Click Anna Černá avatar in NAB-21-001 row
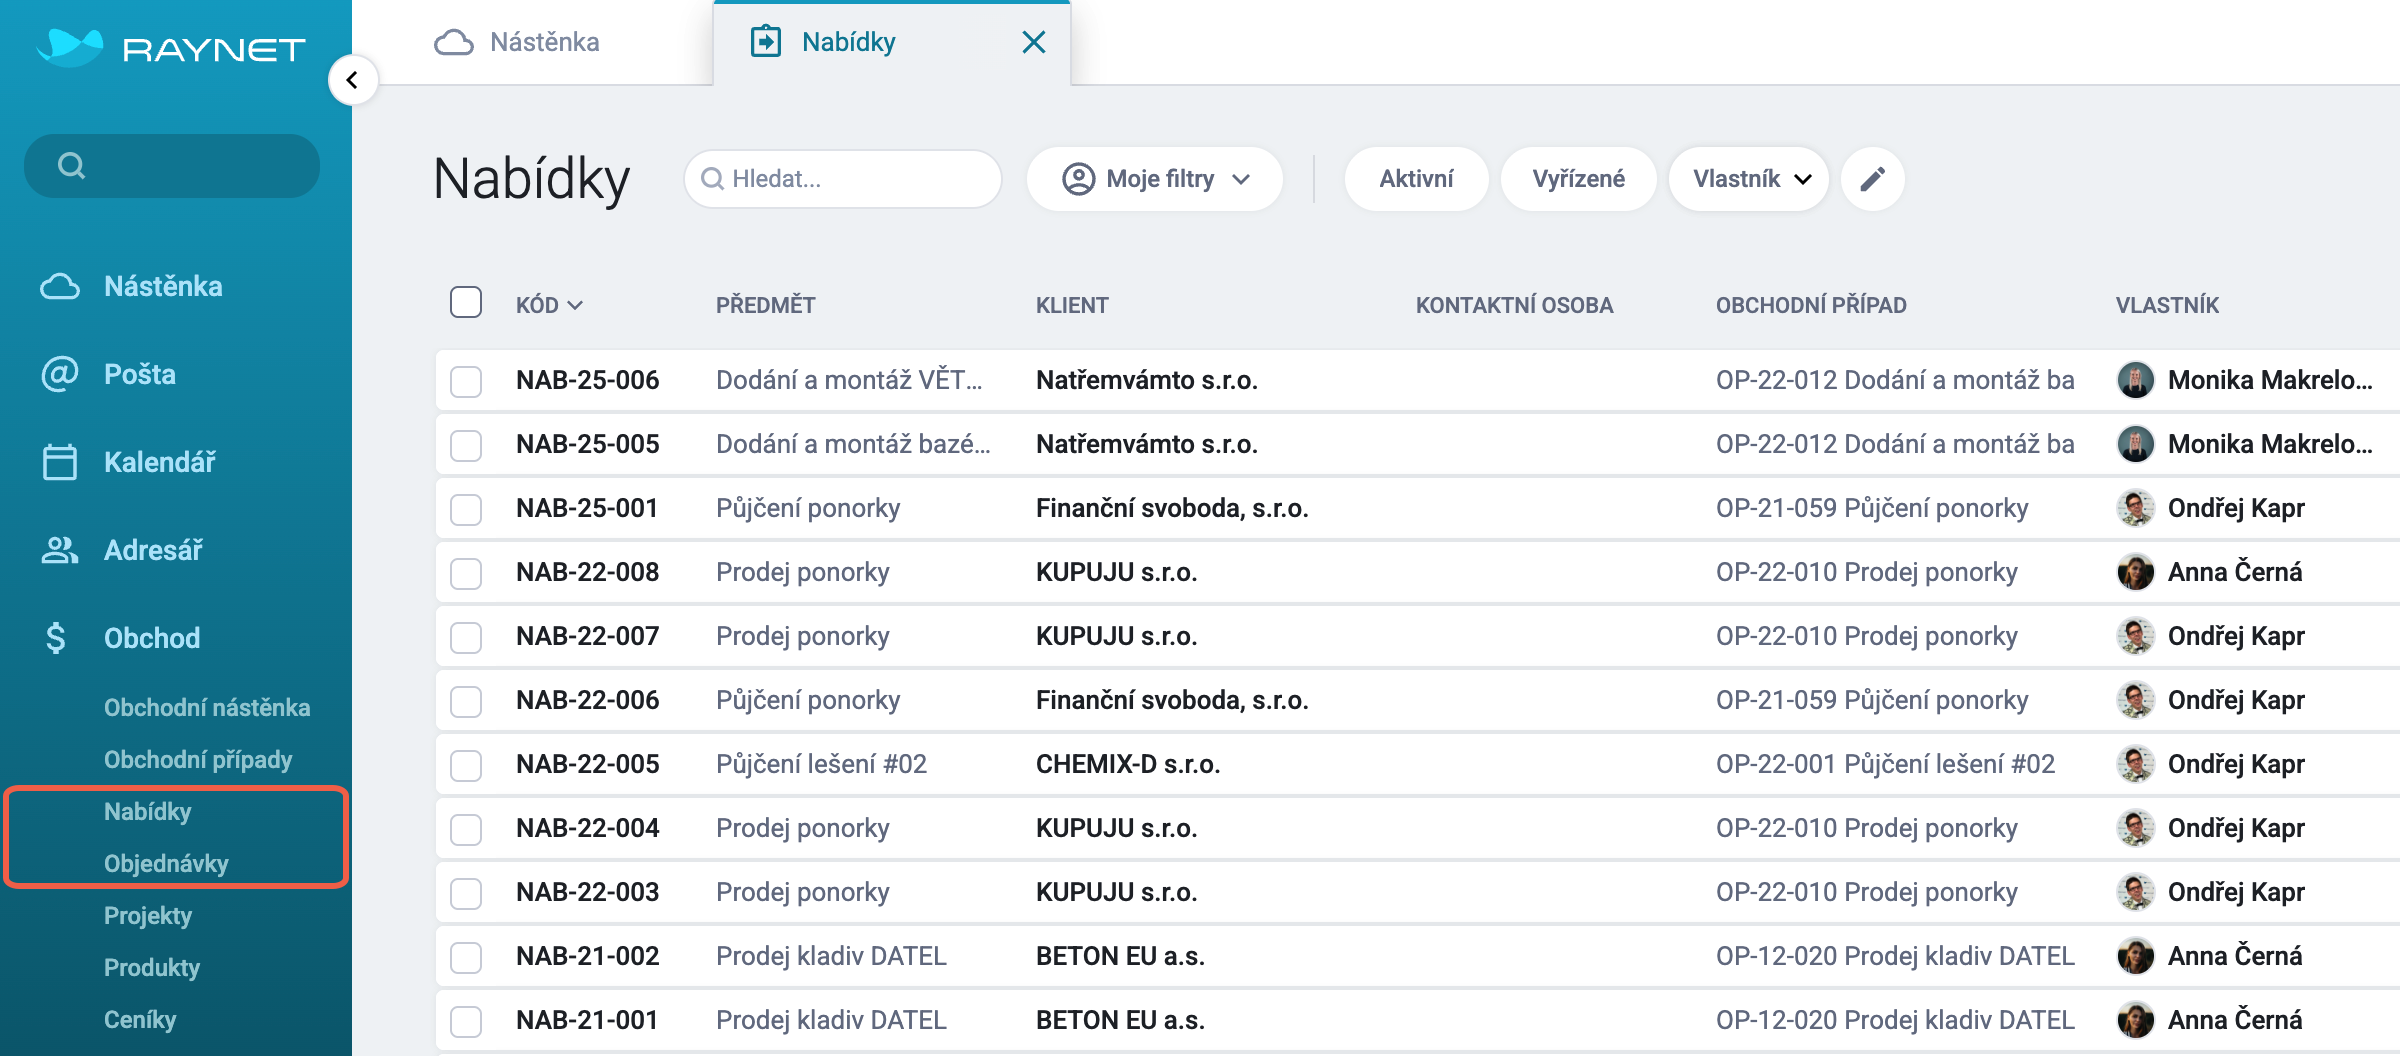This screenshot has height=1056, width=2400. click(2136, 1020)
